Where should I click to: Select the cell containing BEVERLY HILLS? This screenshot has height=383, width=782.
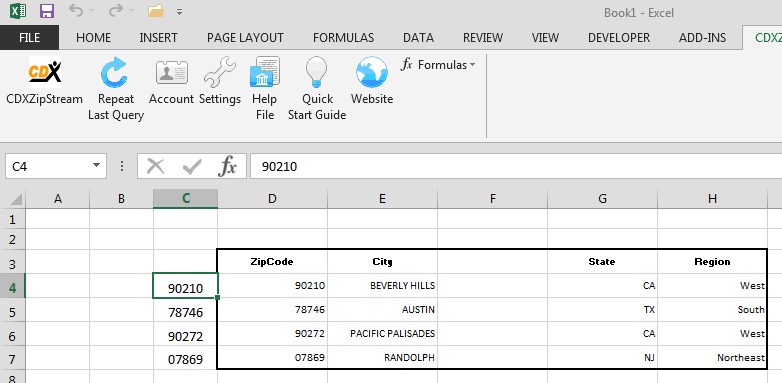(383, 286)
